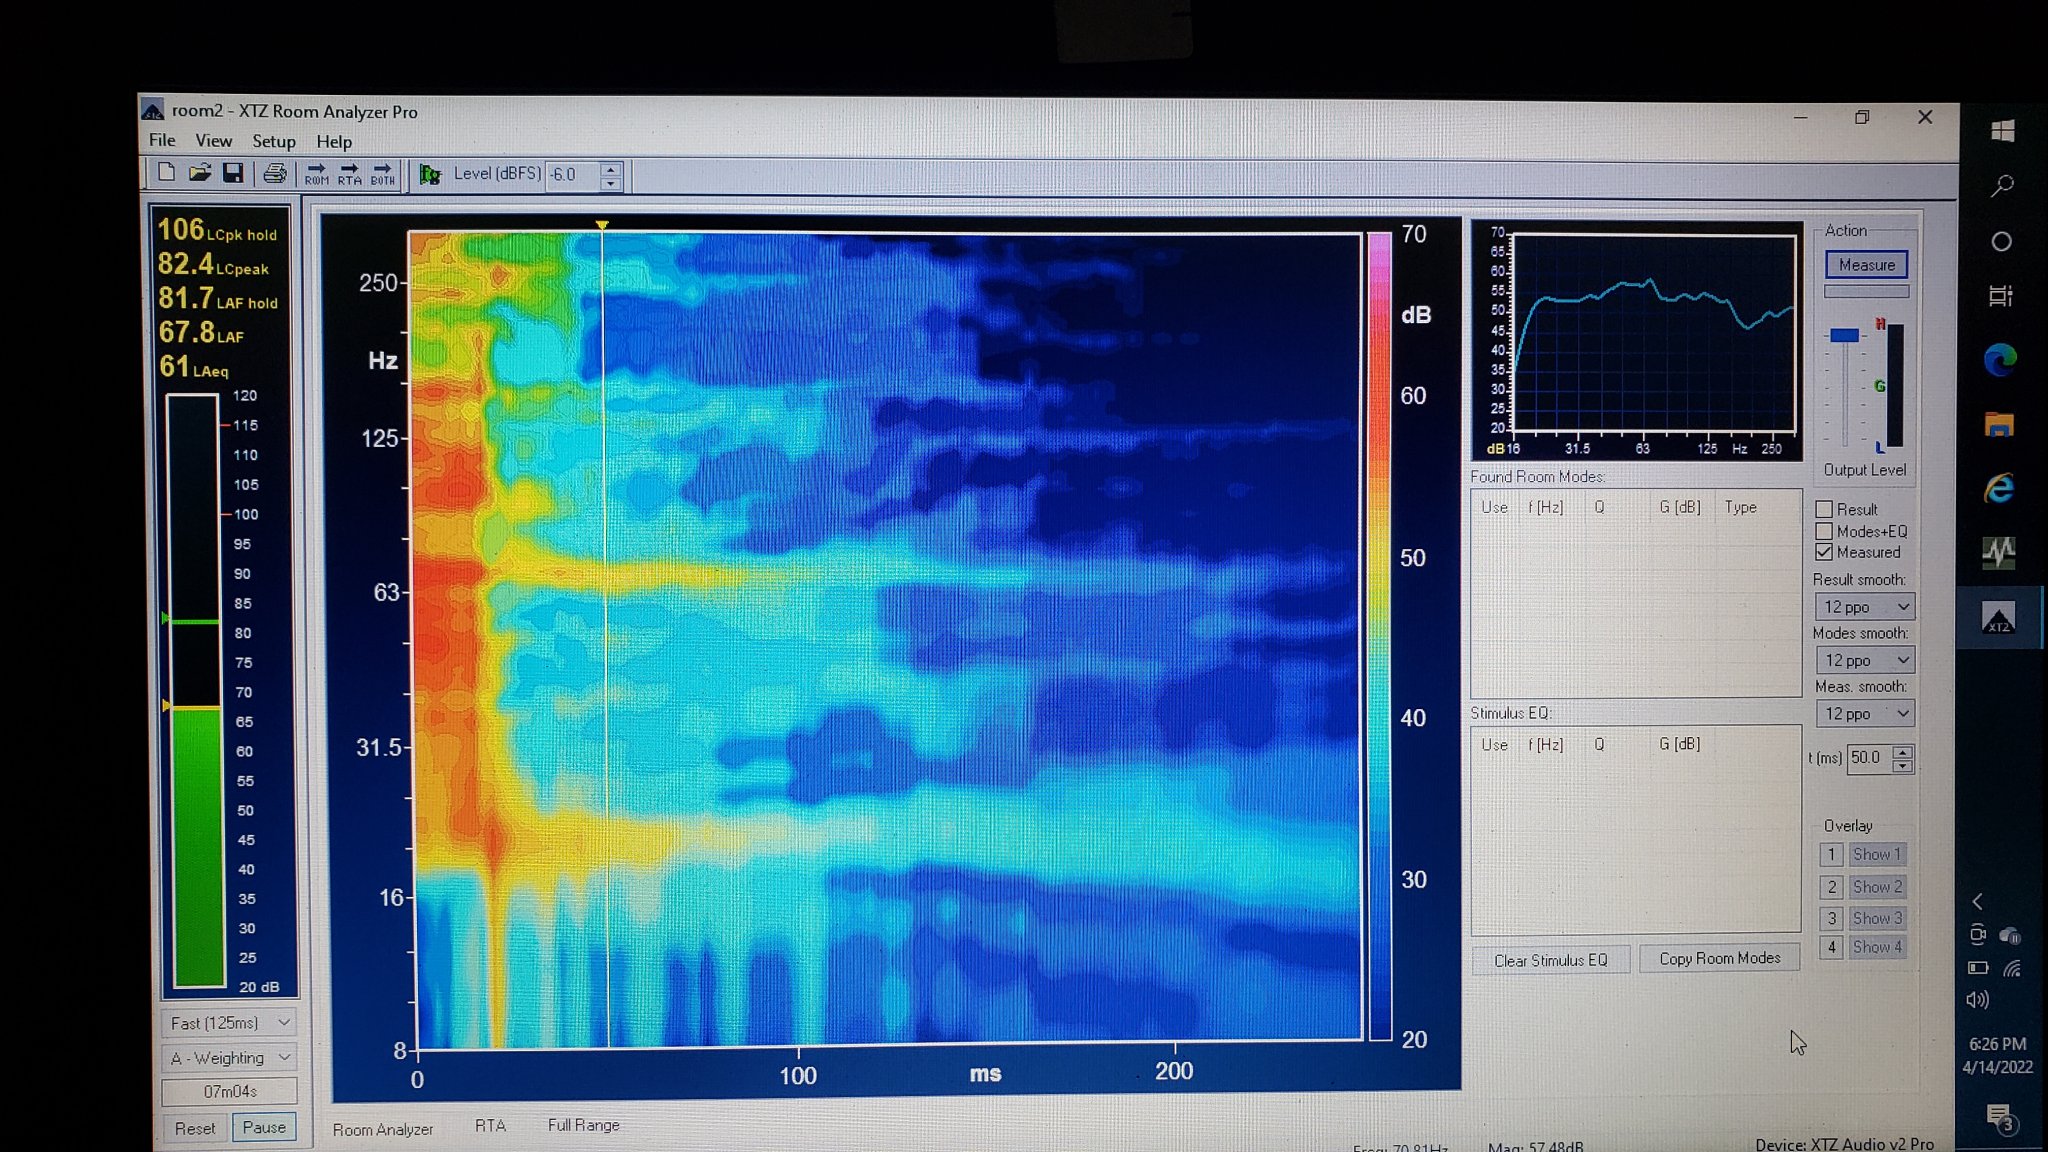
Task: Click the green sound card icon
Action: point(430,175)
